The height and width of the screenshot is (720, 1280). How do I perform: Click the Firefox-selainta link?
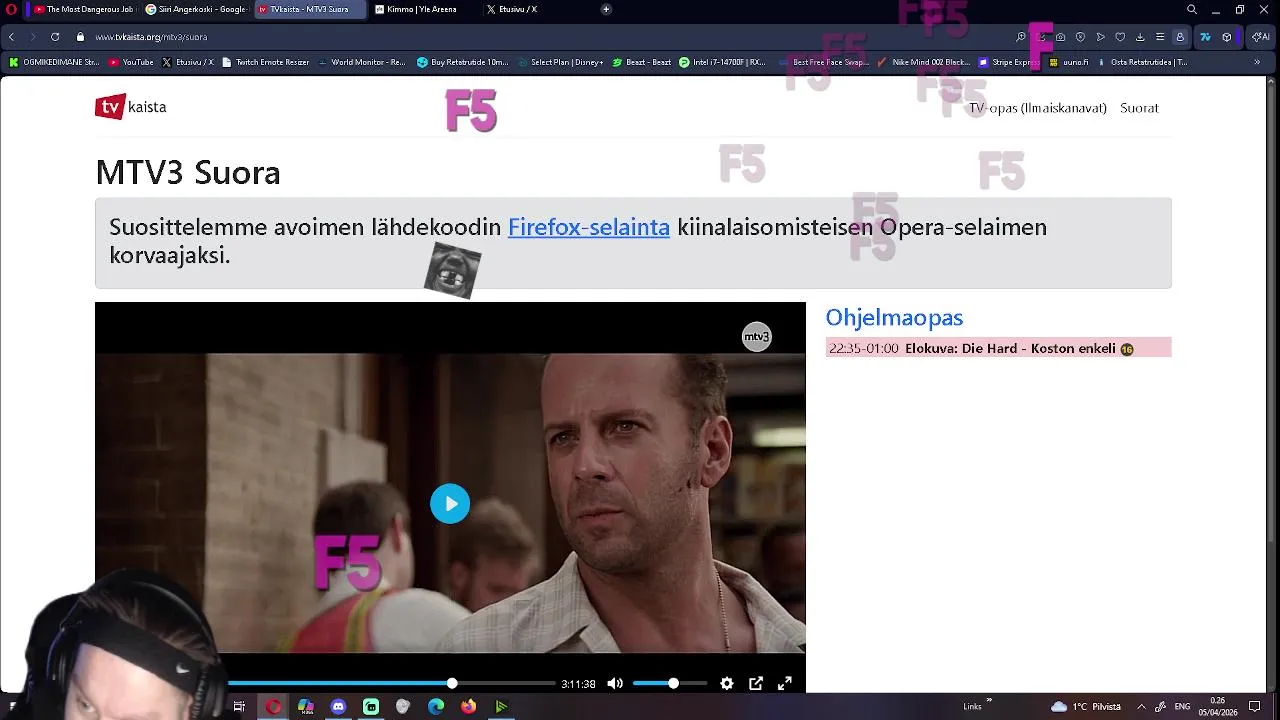(x=589, y=227)
